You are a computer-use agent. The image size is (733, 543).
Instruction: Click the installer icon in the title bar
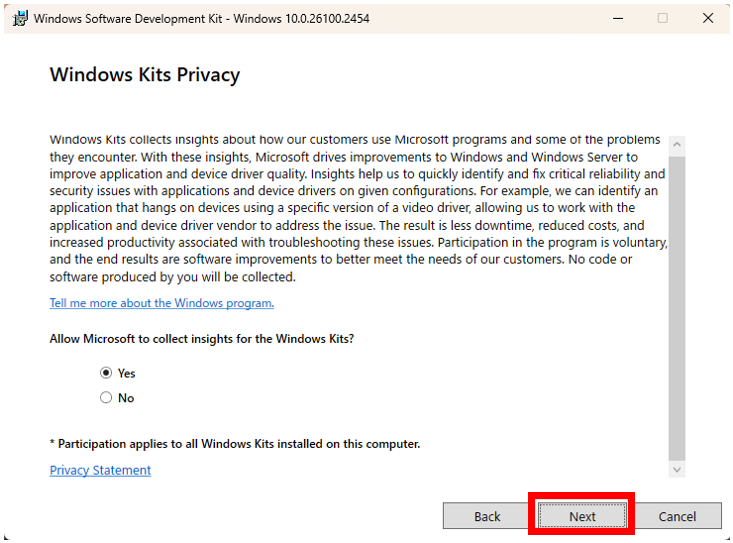[20, 18]
